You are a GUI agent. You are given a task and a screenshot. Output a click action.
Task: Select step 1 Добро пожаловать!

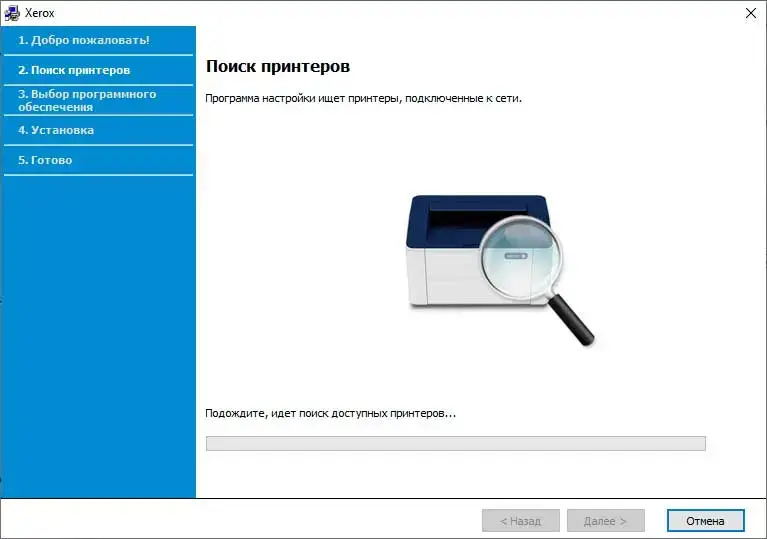[x=84, y=40]
